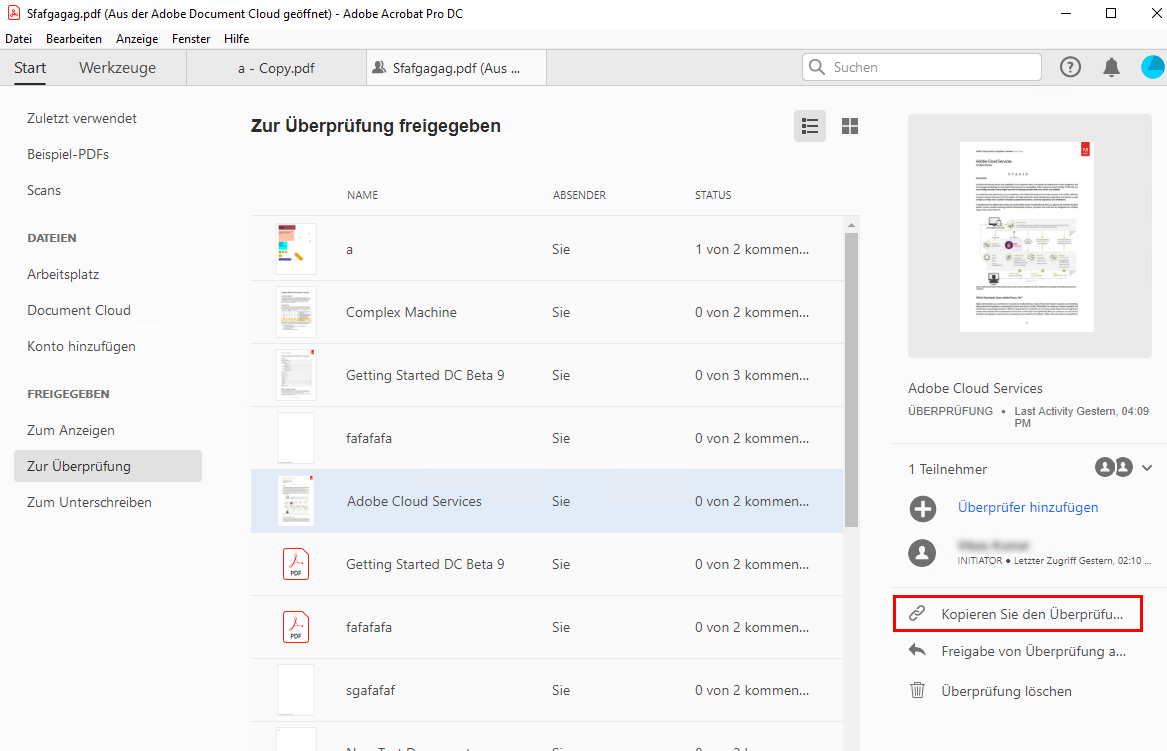Select Scans in sidebar
Image resolution: width=1167 pixels, height=751 pixels.
click(x=44, y=191)
